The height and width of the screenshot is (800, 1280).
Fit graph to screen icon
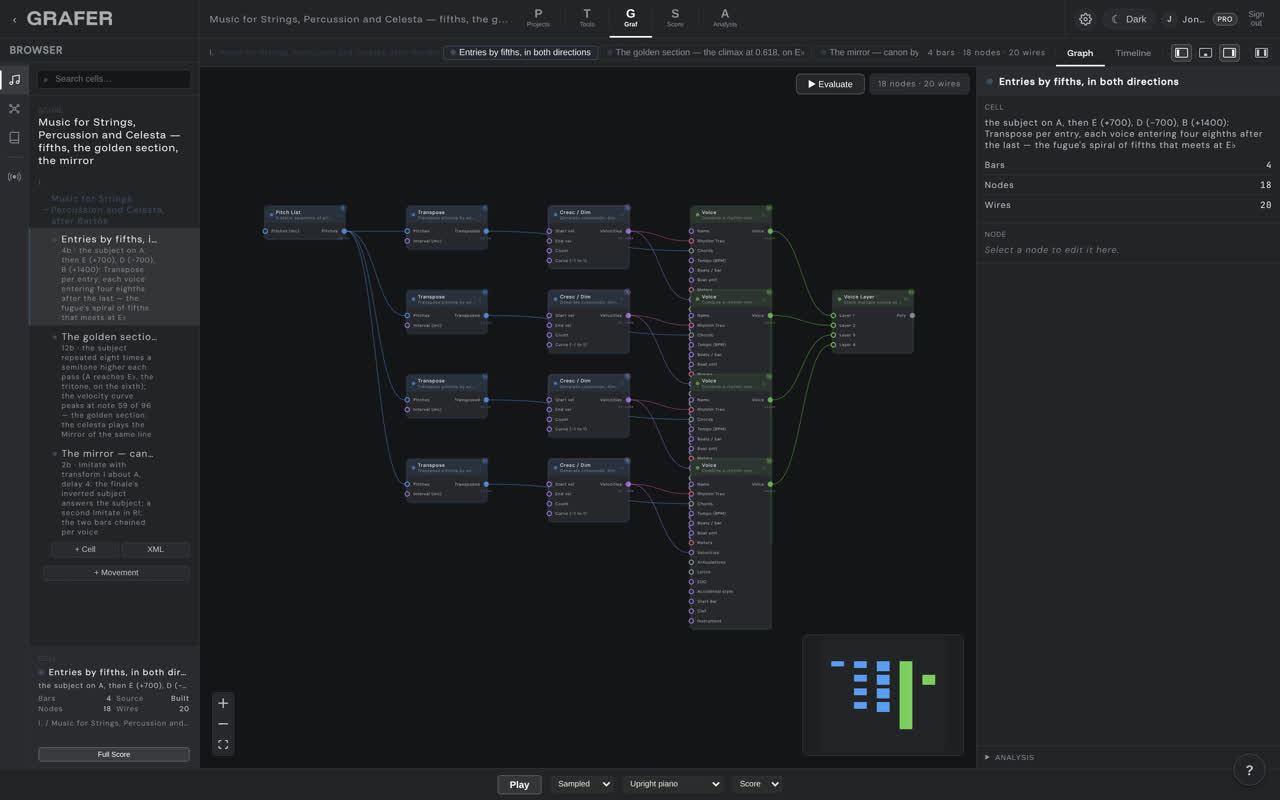tap(223, 745)
